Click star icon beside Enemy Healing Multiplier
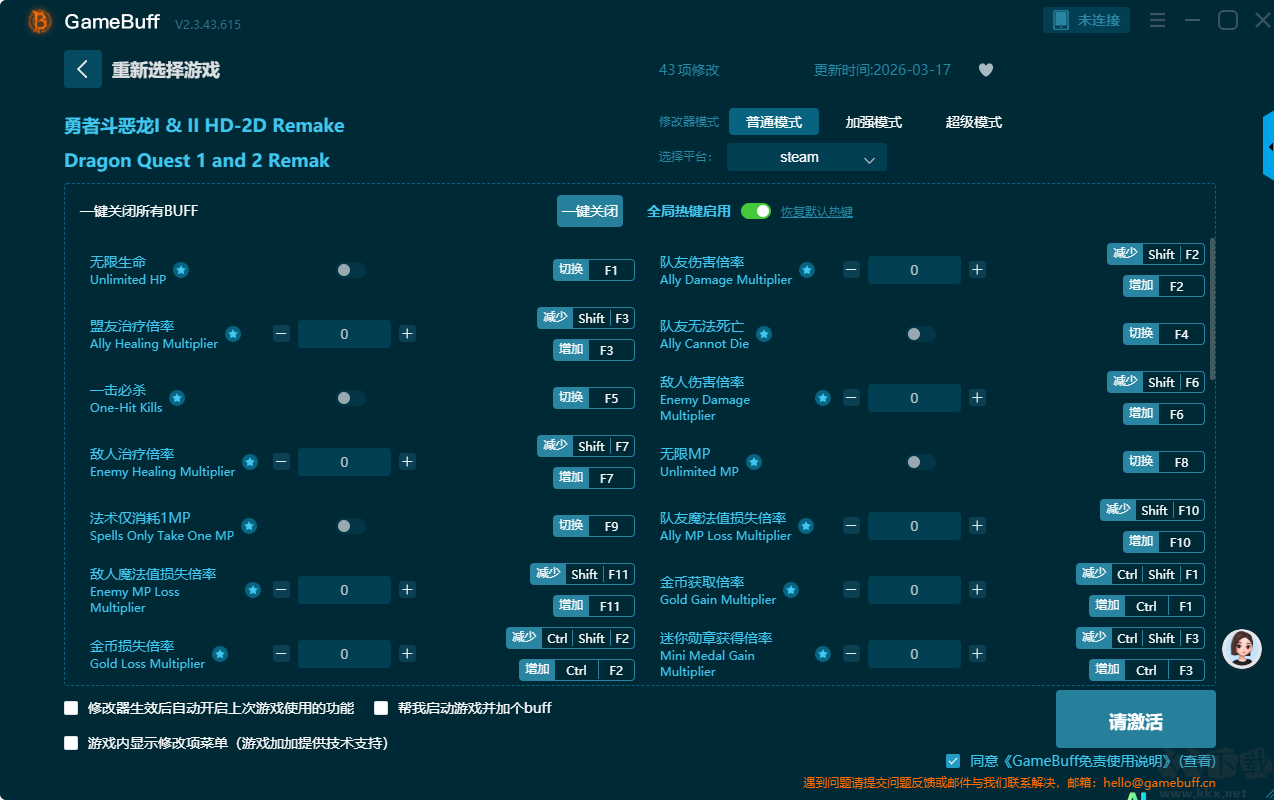The width and height of the screenshot is (1274, 800). point(250,462)
